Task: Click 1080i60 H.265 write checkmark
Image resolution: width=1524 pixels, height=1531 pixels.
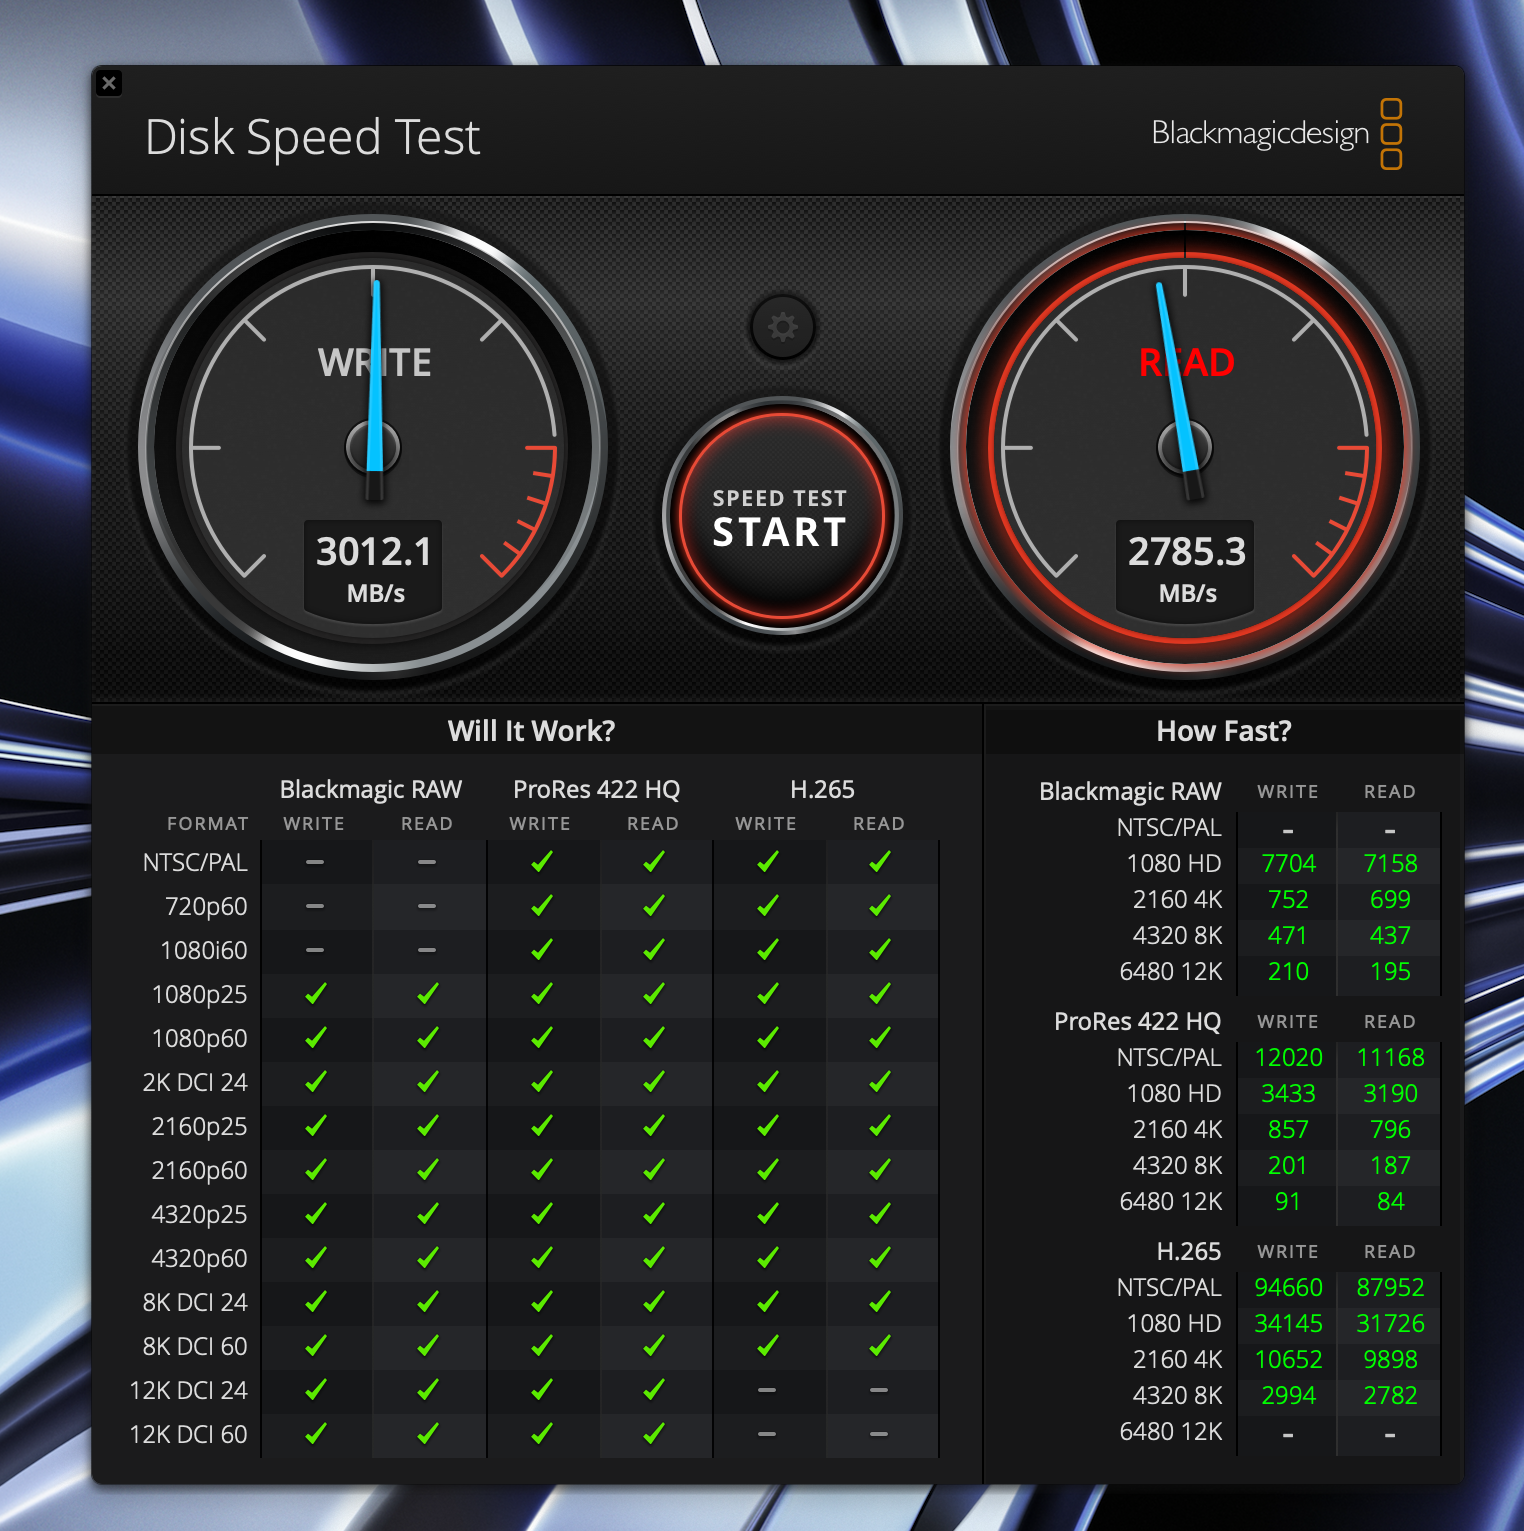Action: click(768, 950)
